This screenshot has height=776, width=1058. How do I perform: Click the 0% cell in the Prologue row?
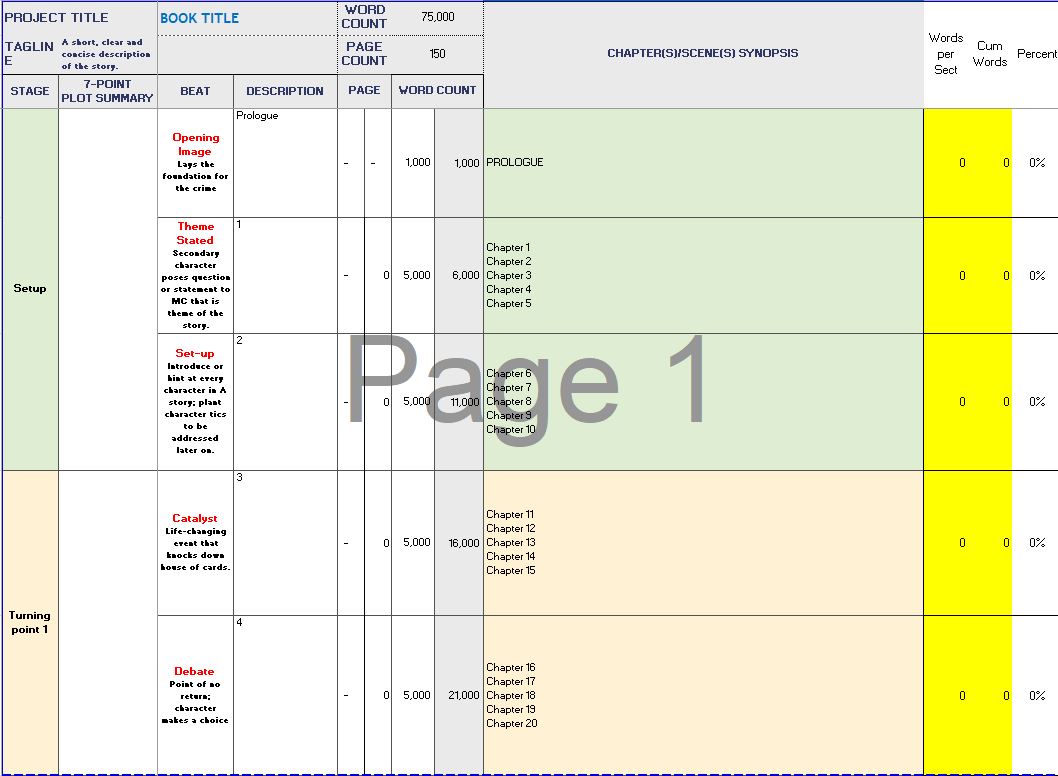[x=1036, y=163]
